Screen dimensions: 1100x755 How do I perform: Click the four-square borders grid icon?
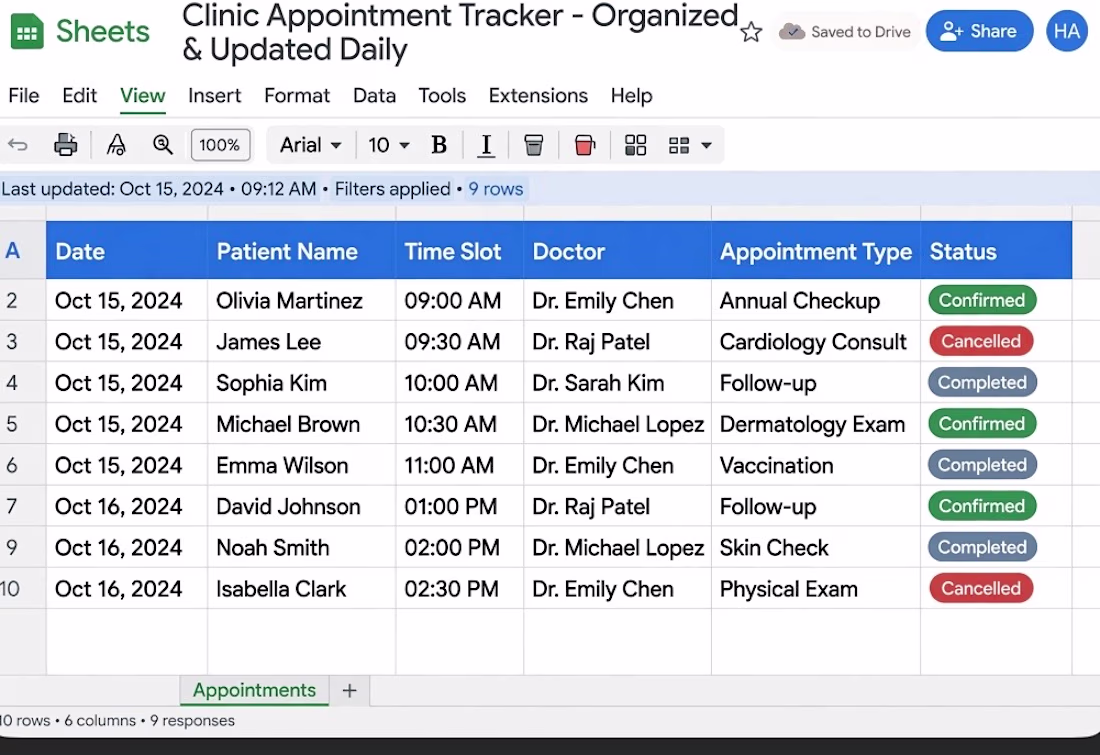[636, 145]
